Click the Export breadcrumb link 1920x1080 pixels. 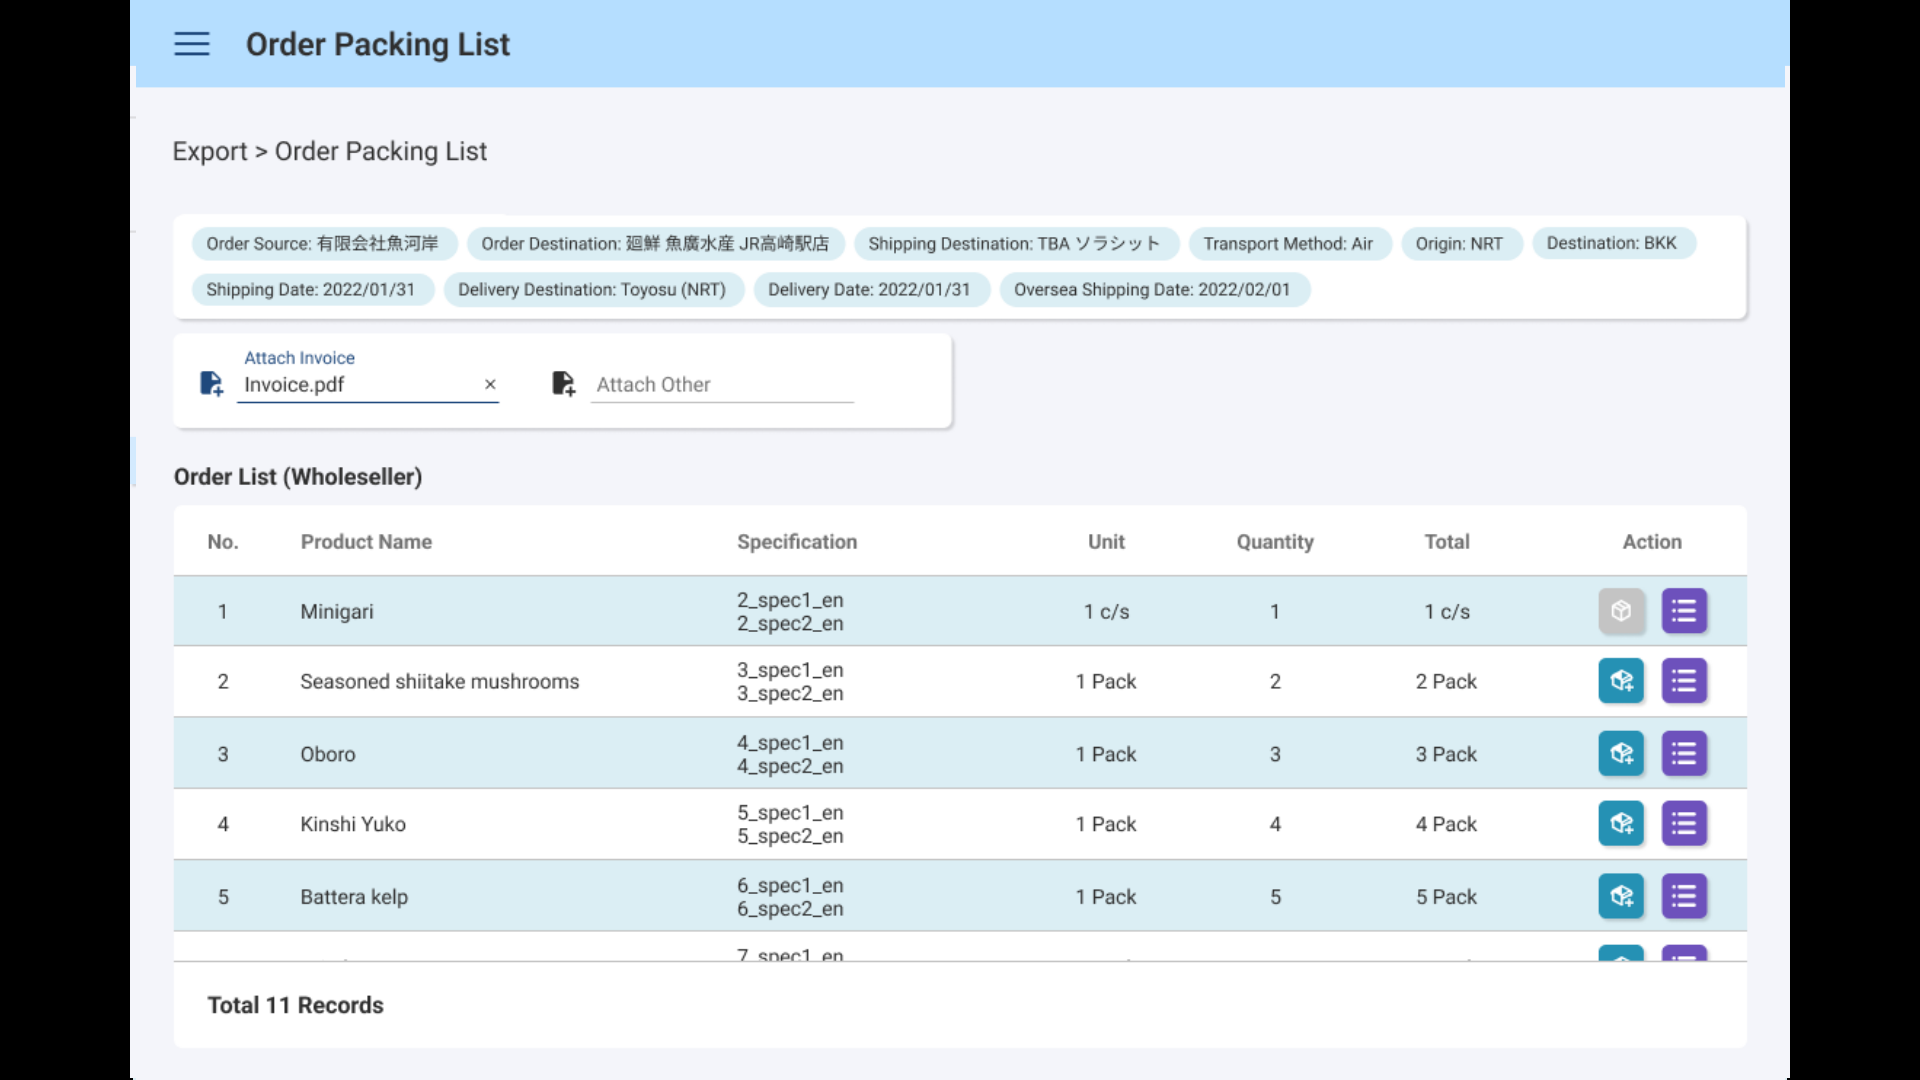pyautogui.click(x=209, y=151)
